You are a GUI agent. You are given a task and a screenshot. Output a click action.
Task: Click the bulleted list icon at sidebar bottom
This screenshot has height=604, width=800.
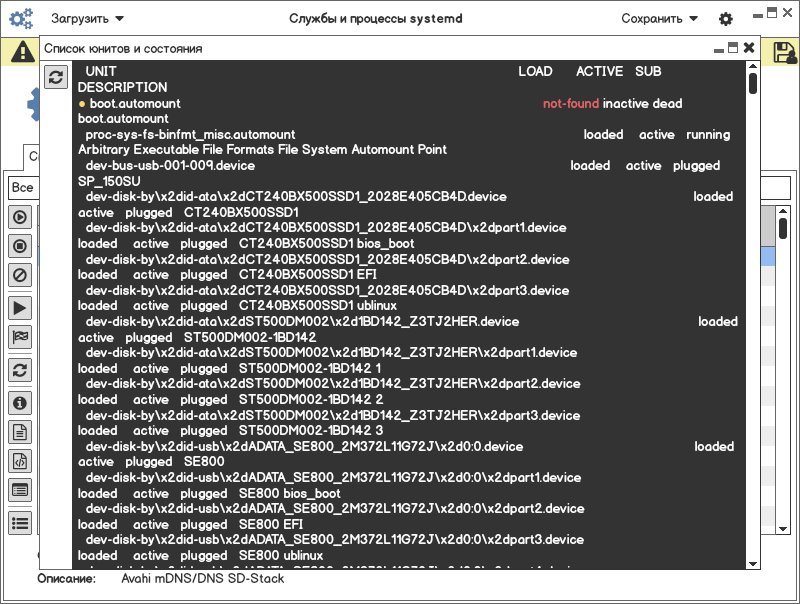tap(19, 522)
